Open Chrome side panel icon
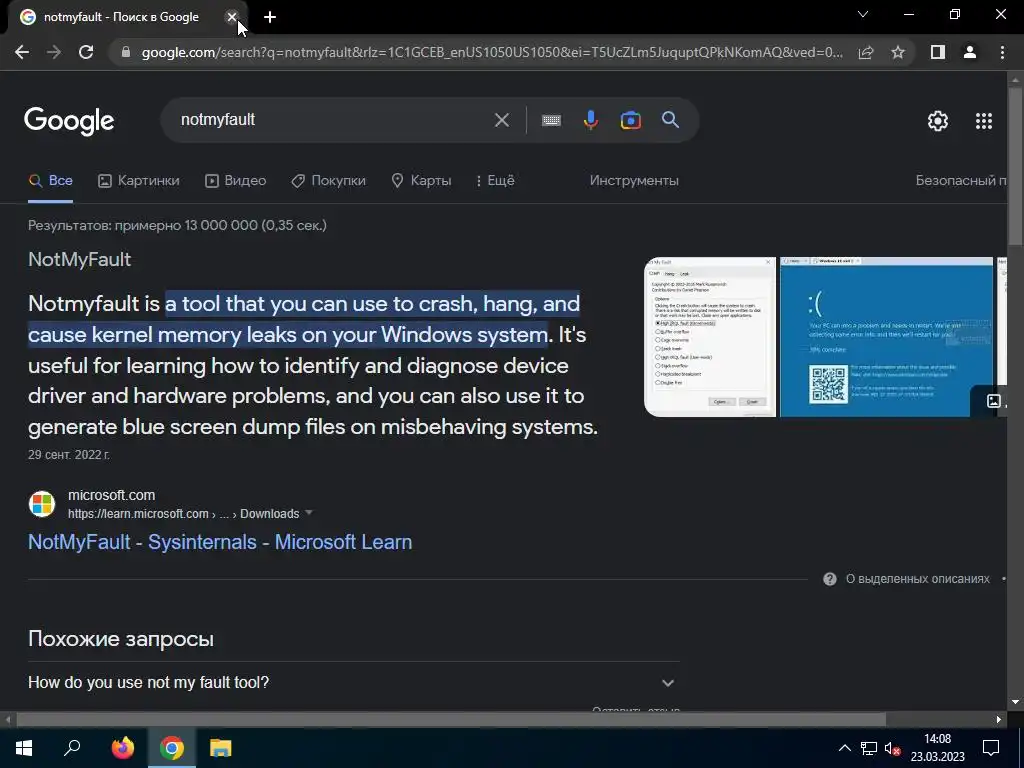 [938, 52]
